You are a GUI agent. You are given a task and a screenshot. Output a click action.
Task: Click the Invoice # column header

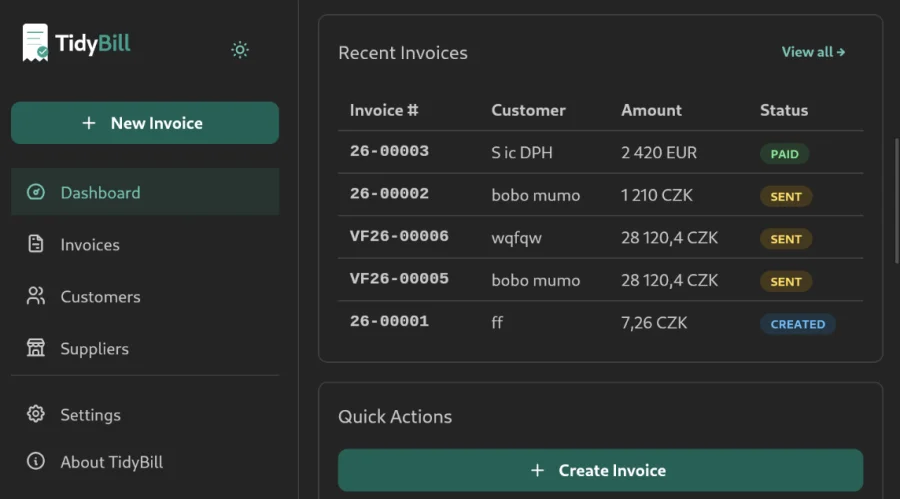[x=384, y=110]
